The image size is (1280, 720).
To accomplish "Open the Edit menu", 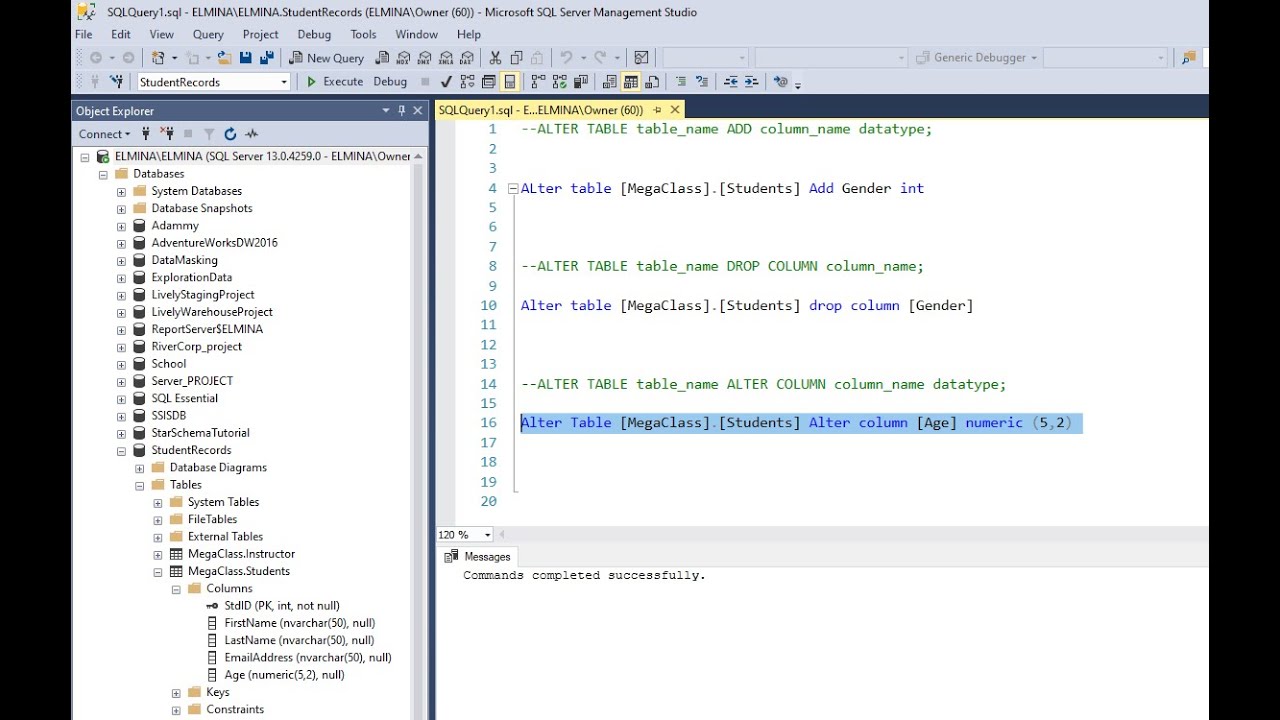I will tap(121, 34).
